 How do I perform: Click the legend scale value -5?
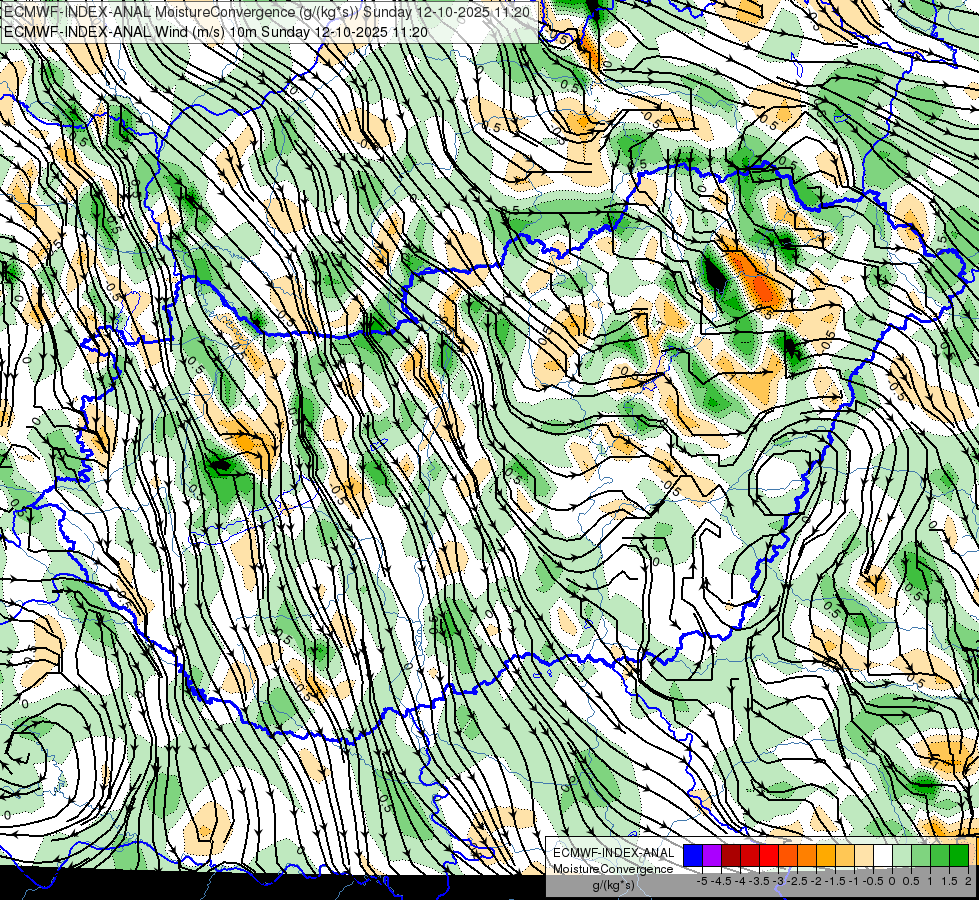[x=702, y=881]
